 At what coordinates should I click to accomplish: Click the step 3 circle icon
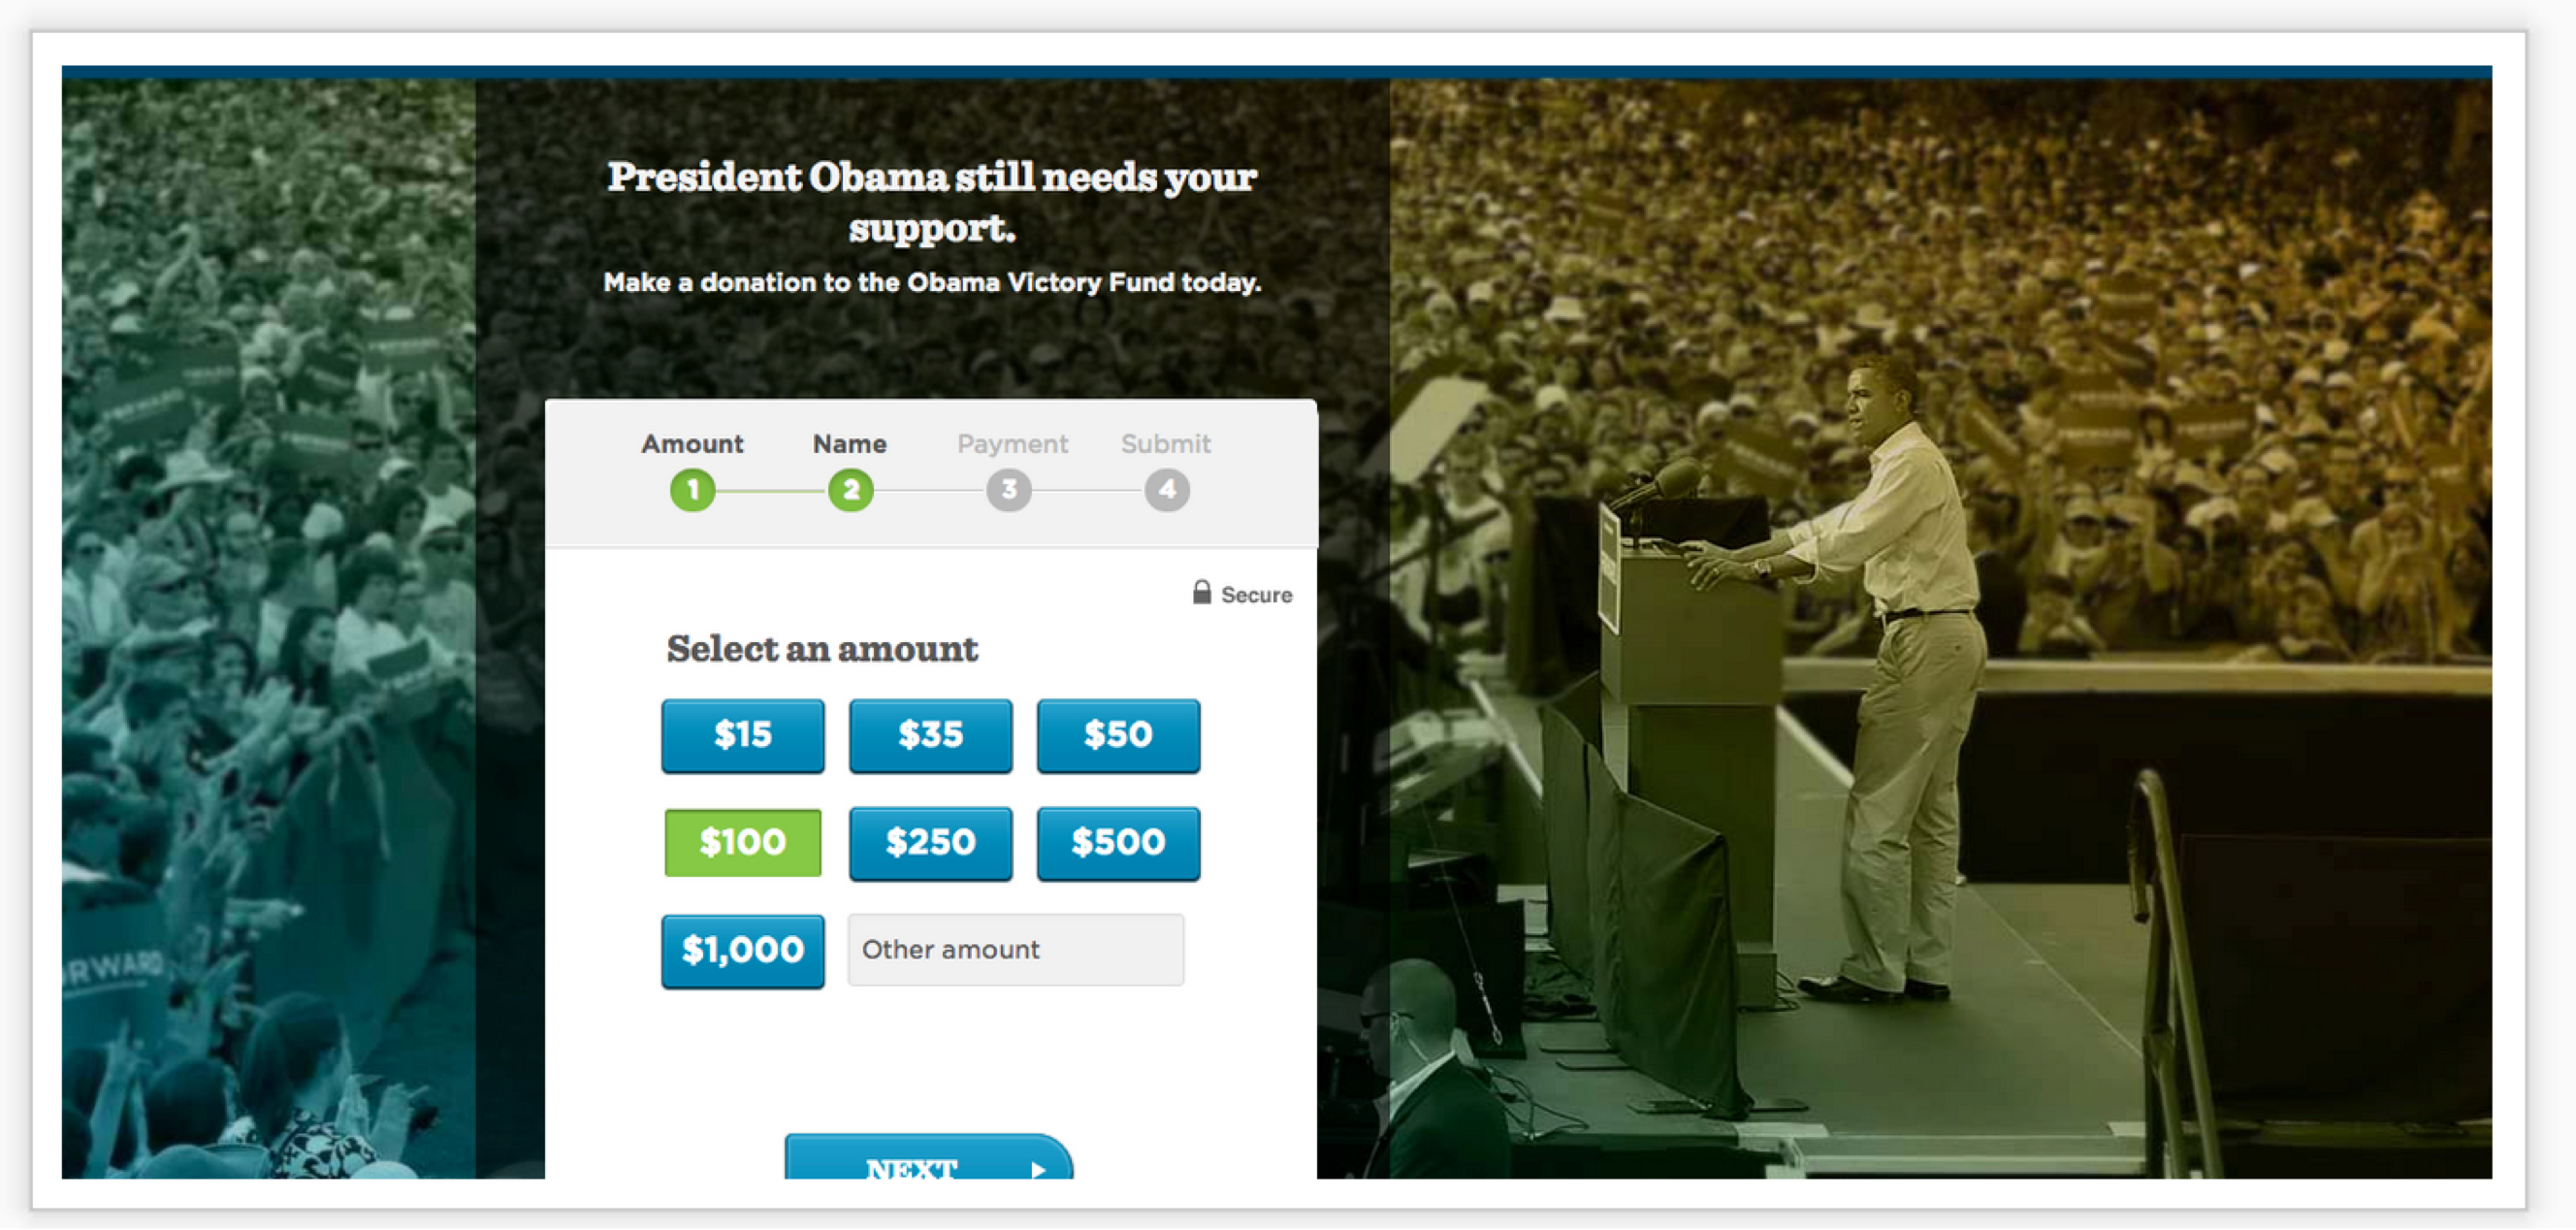tap(1009, 490)
